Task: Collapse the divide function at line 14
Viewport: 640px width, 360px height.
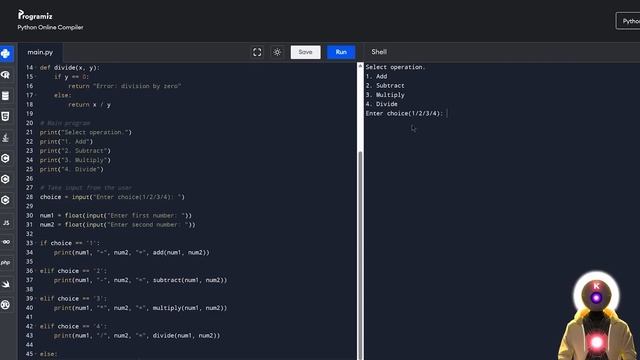Action: pyautogui.click(x=36, y=68)
